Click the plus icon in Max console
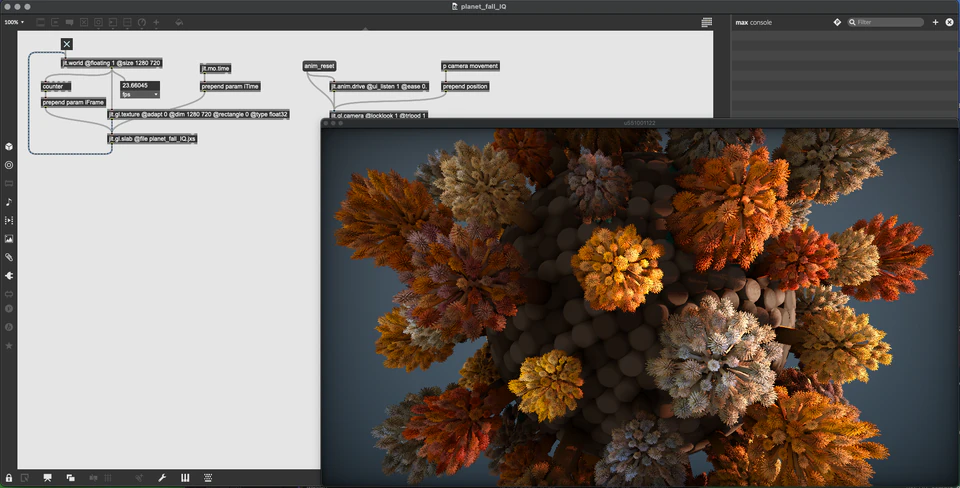Screen dimensions: 960x488 pos(936,22)
